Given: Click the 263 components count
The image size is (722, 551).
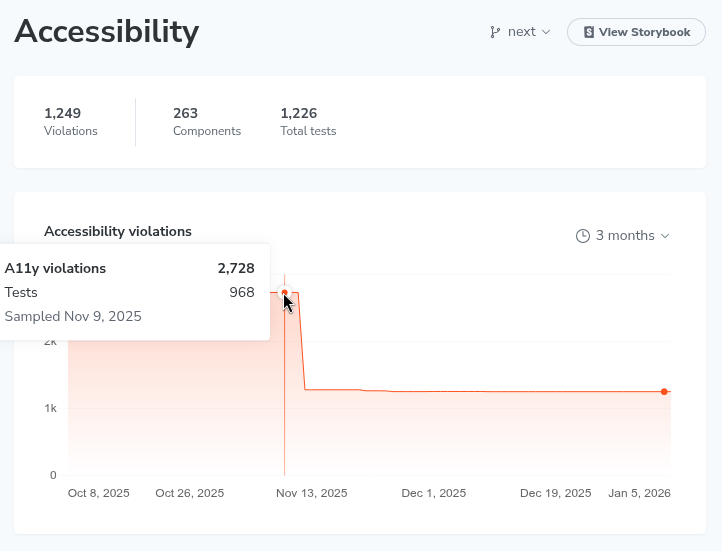Looking at the screenshot, I should coord(186,113).
